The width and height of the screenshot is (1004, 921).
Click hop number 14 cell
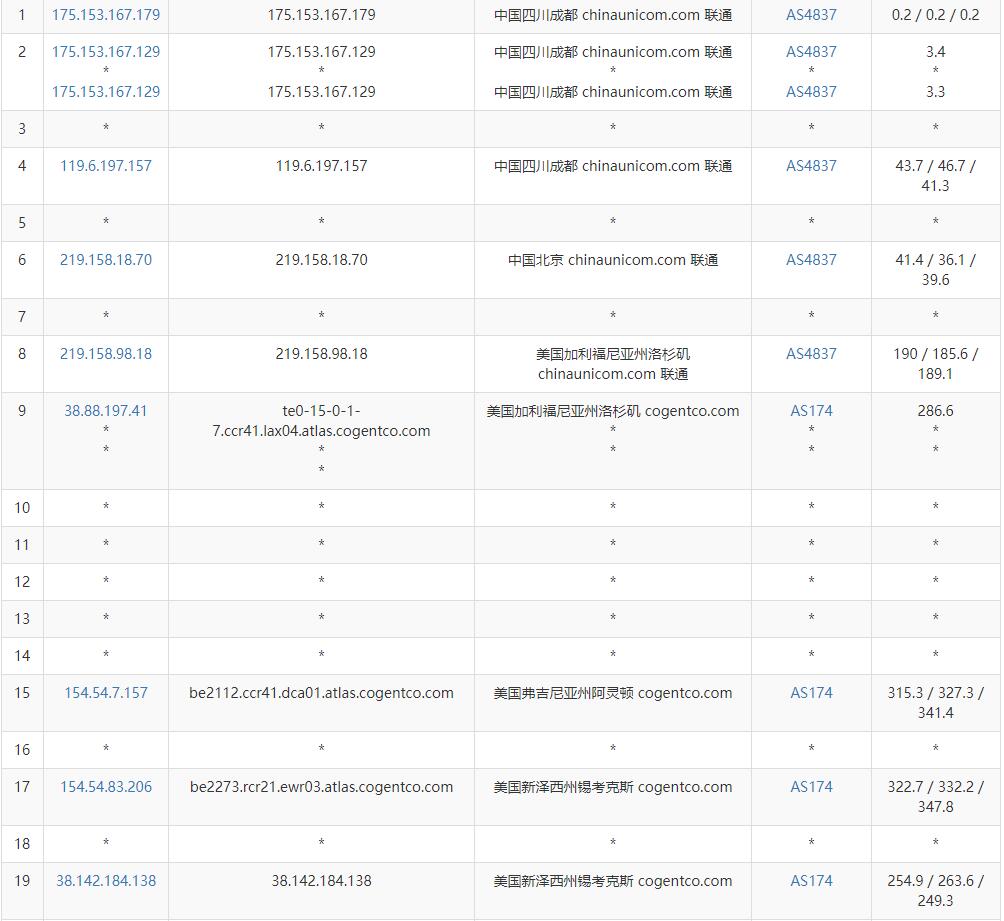pos(22,656)
